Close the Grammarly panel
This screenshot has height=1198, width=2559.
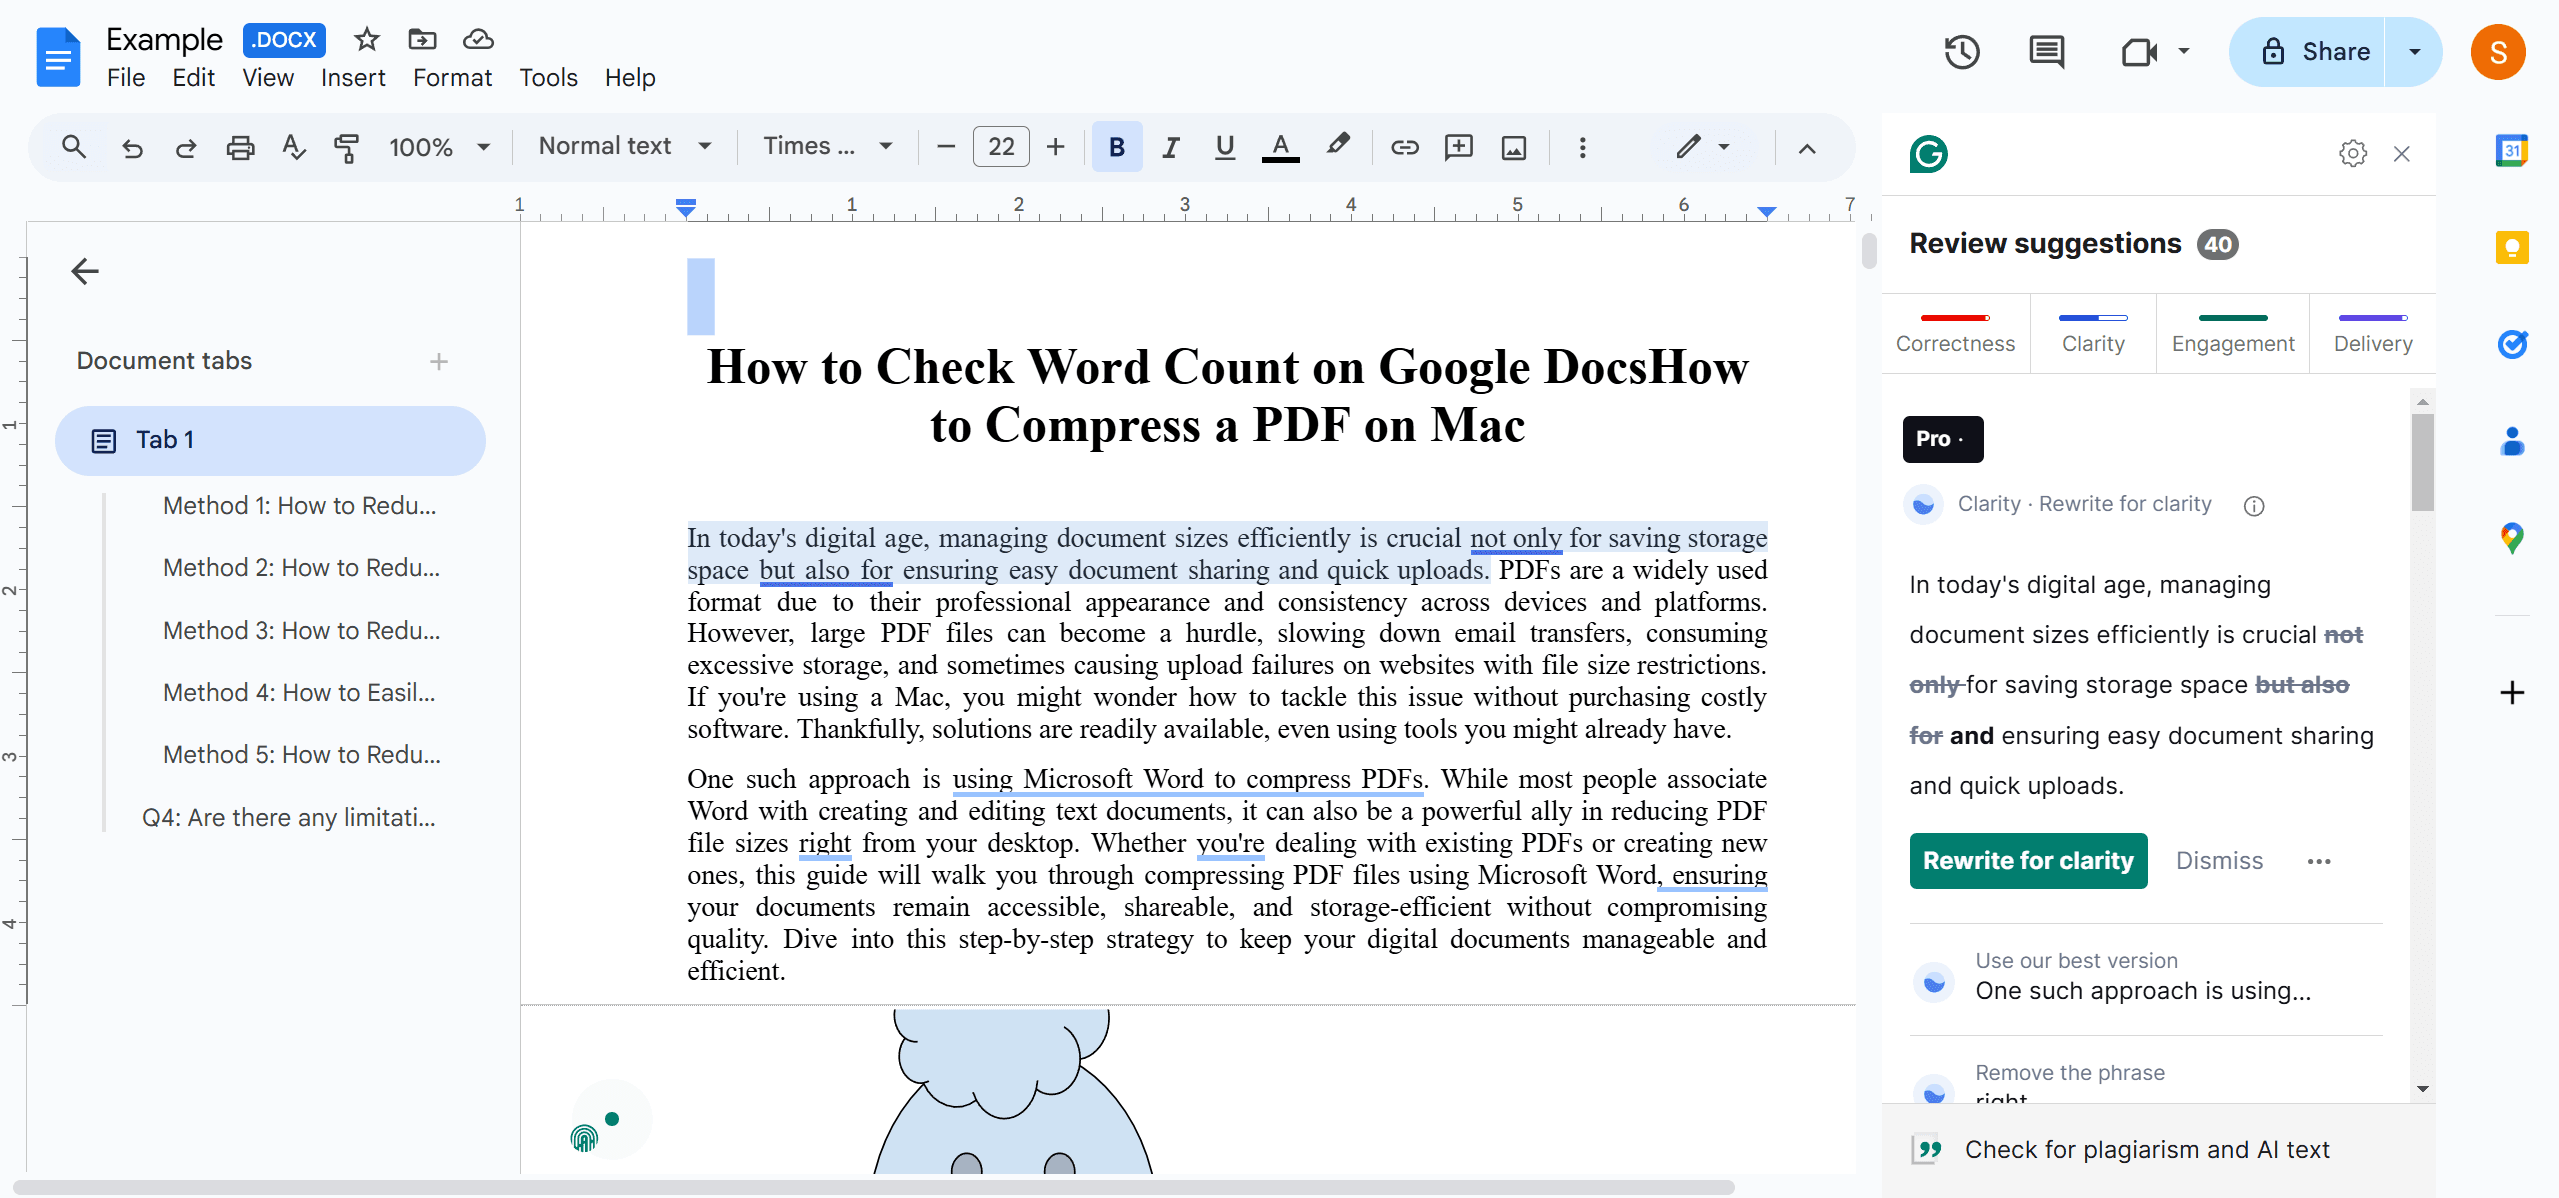2402,154
